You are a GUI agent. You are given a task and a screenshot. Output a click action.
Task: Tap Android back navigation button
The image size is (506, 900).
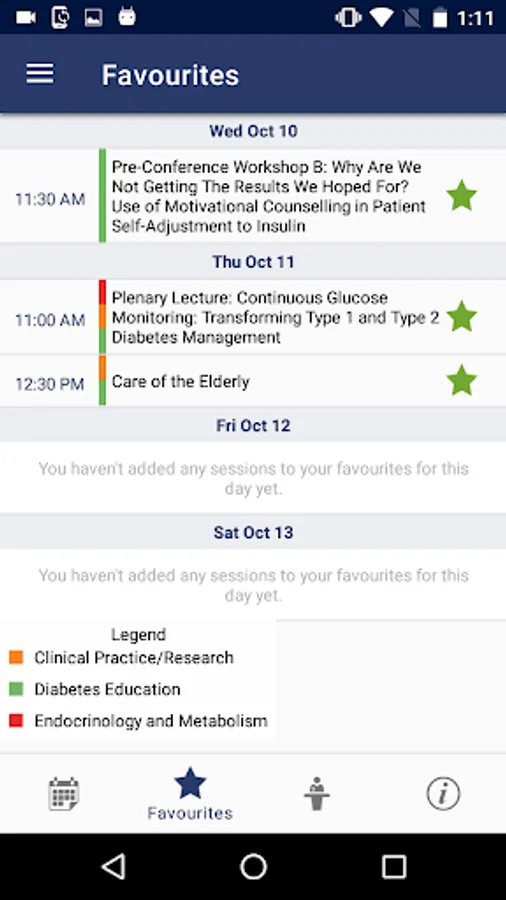113,866
